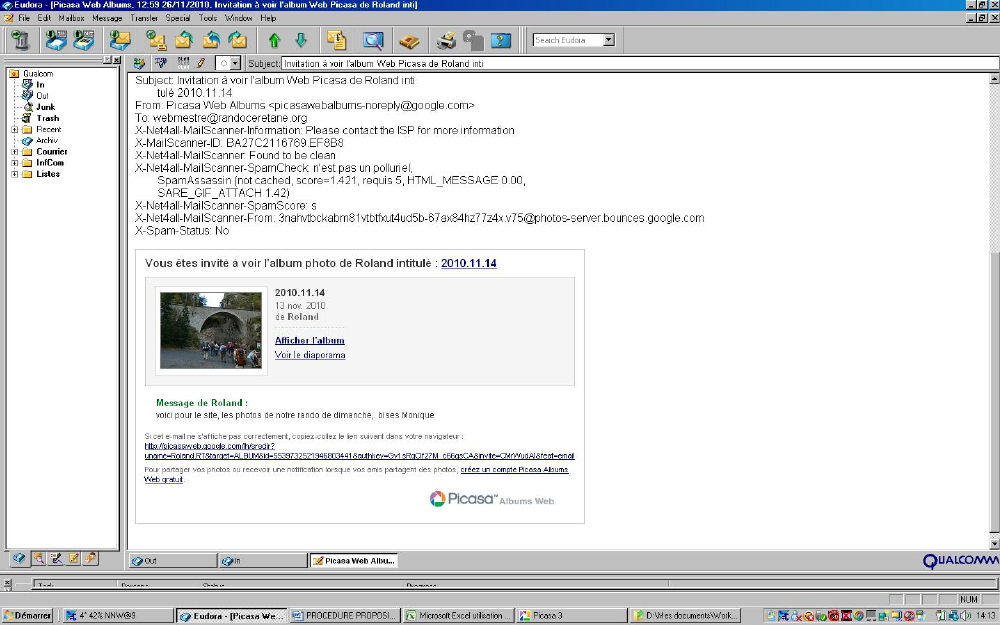The width and height of the screenshot is (1000, 625).
Task: Open the Find magnifier toolbar icon
Action: [x=373, y=40]
